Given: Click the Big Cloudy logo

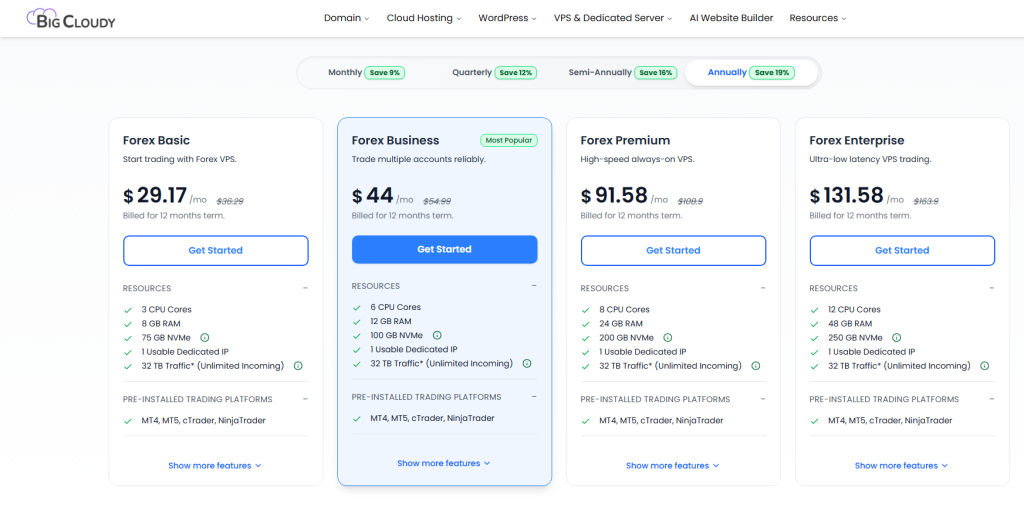Looking at the screenshot, I should pos(71,18).
